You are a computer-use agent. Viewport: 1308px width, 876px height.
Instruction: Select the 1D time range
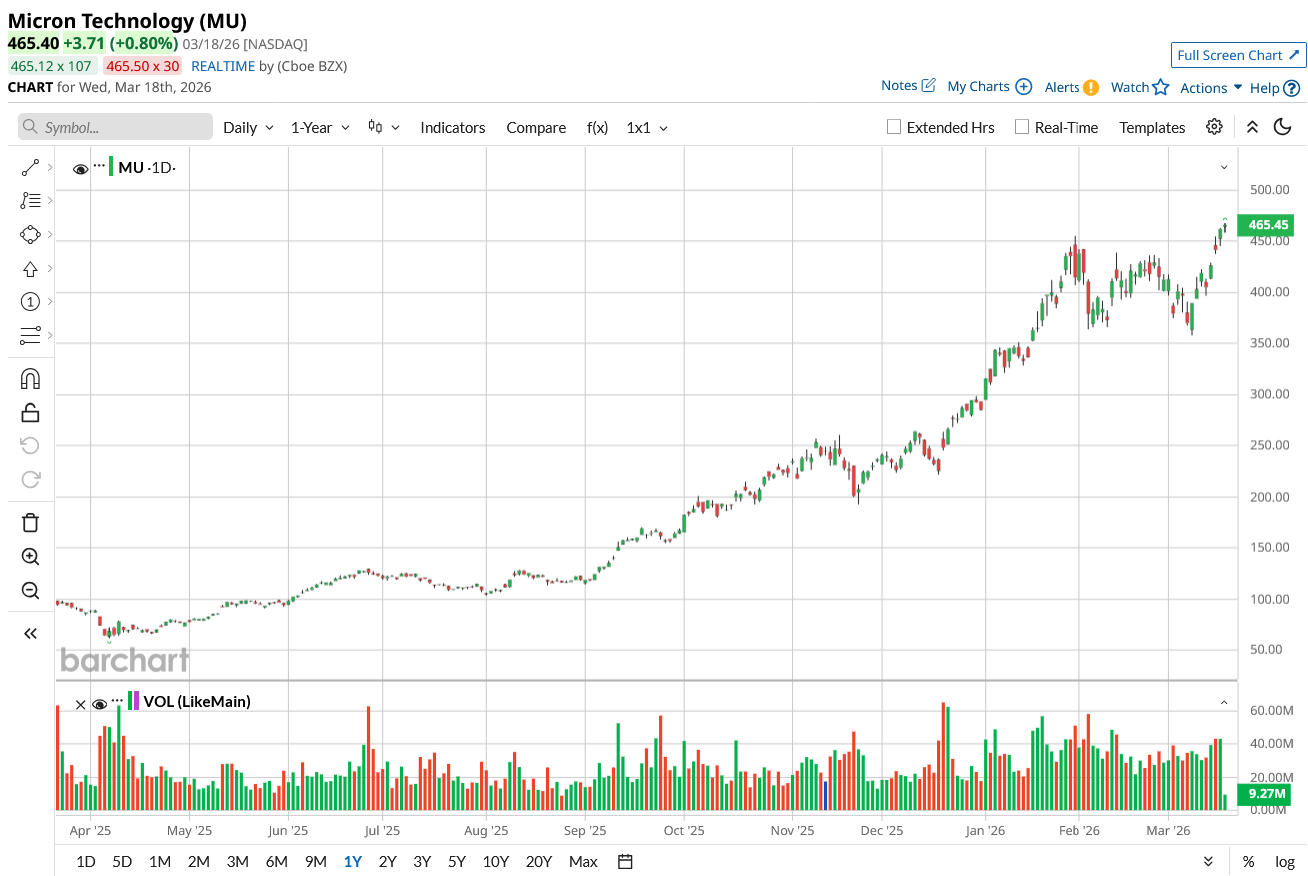86,862
